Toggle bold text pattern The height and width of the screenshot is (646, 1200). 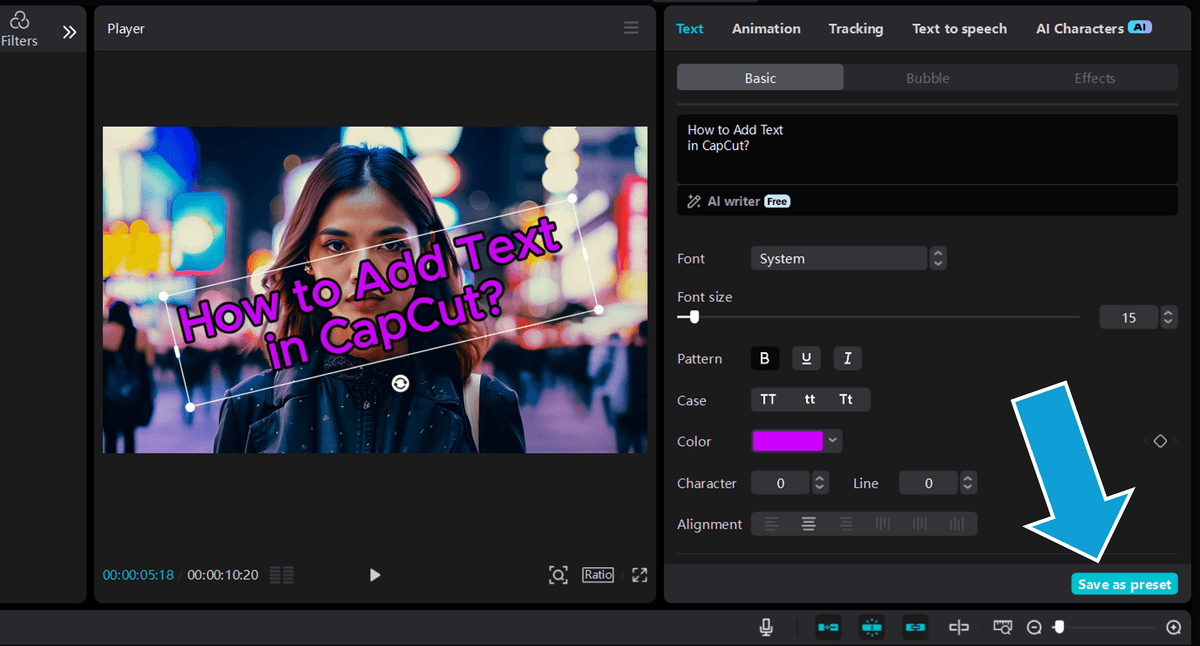pos(765,358)
